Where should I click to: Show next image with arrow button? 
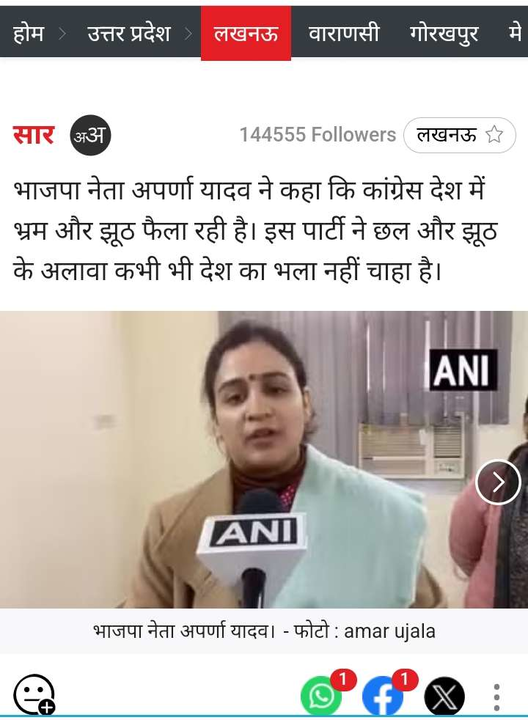coord(498,482)
